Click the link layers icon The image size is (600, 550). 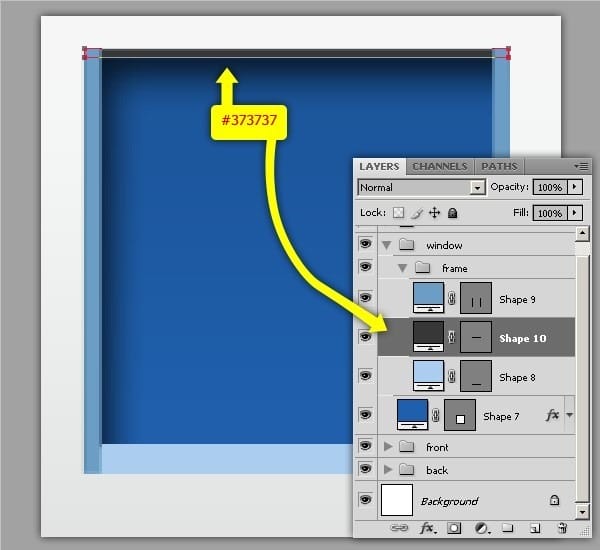click(x=399, y=528)
